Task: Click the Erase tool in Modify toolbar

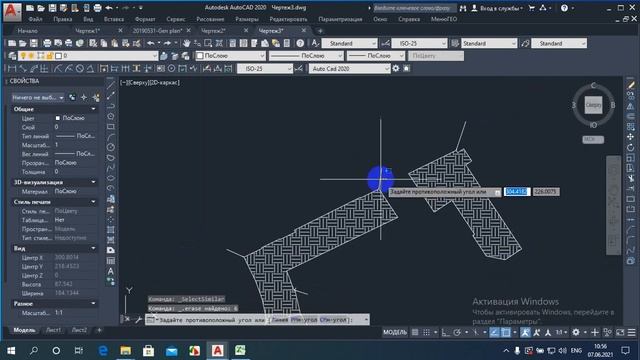Action: coord(631,85)
